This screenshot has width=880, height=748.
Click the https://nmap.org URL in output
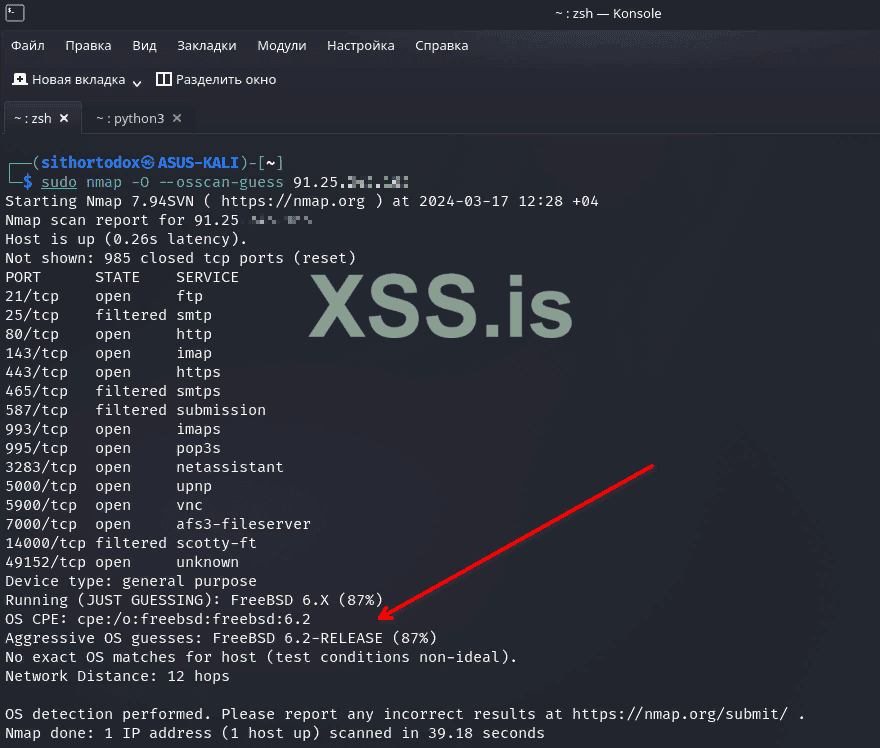(x=292, y=201)
